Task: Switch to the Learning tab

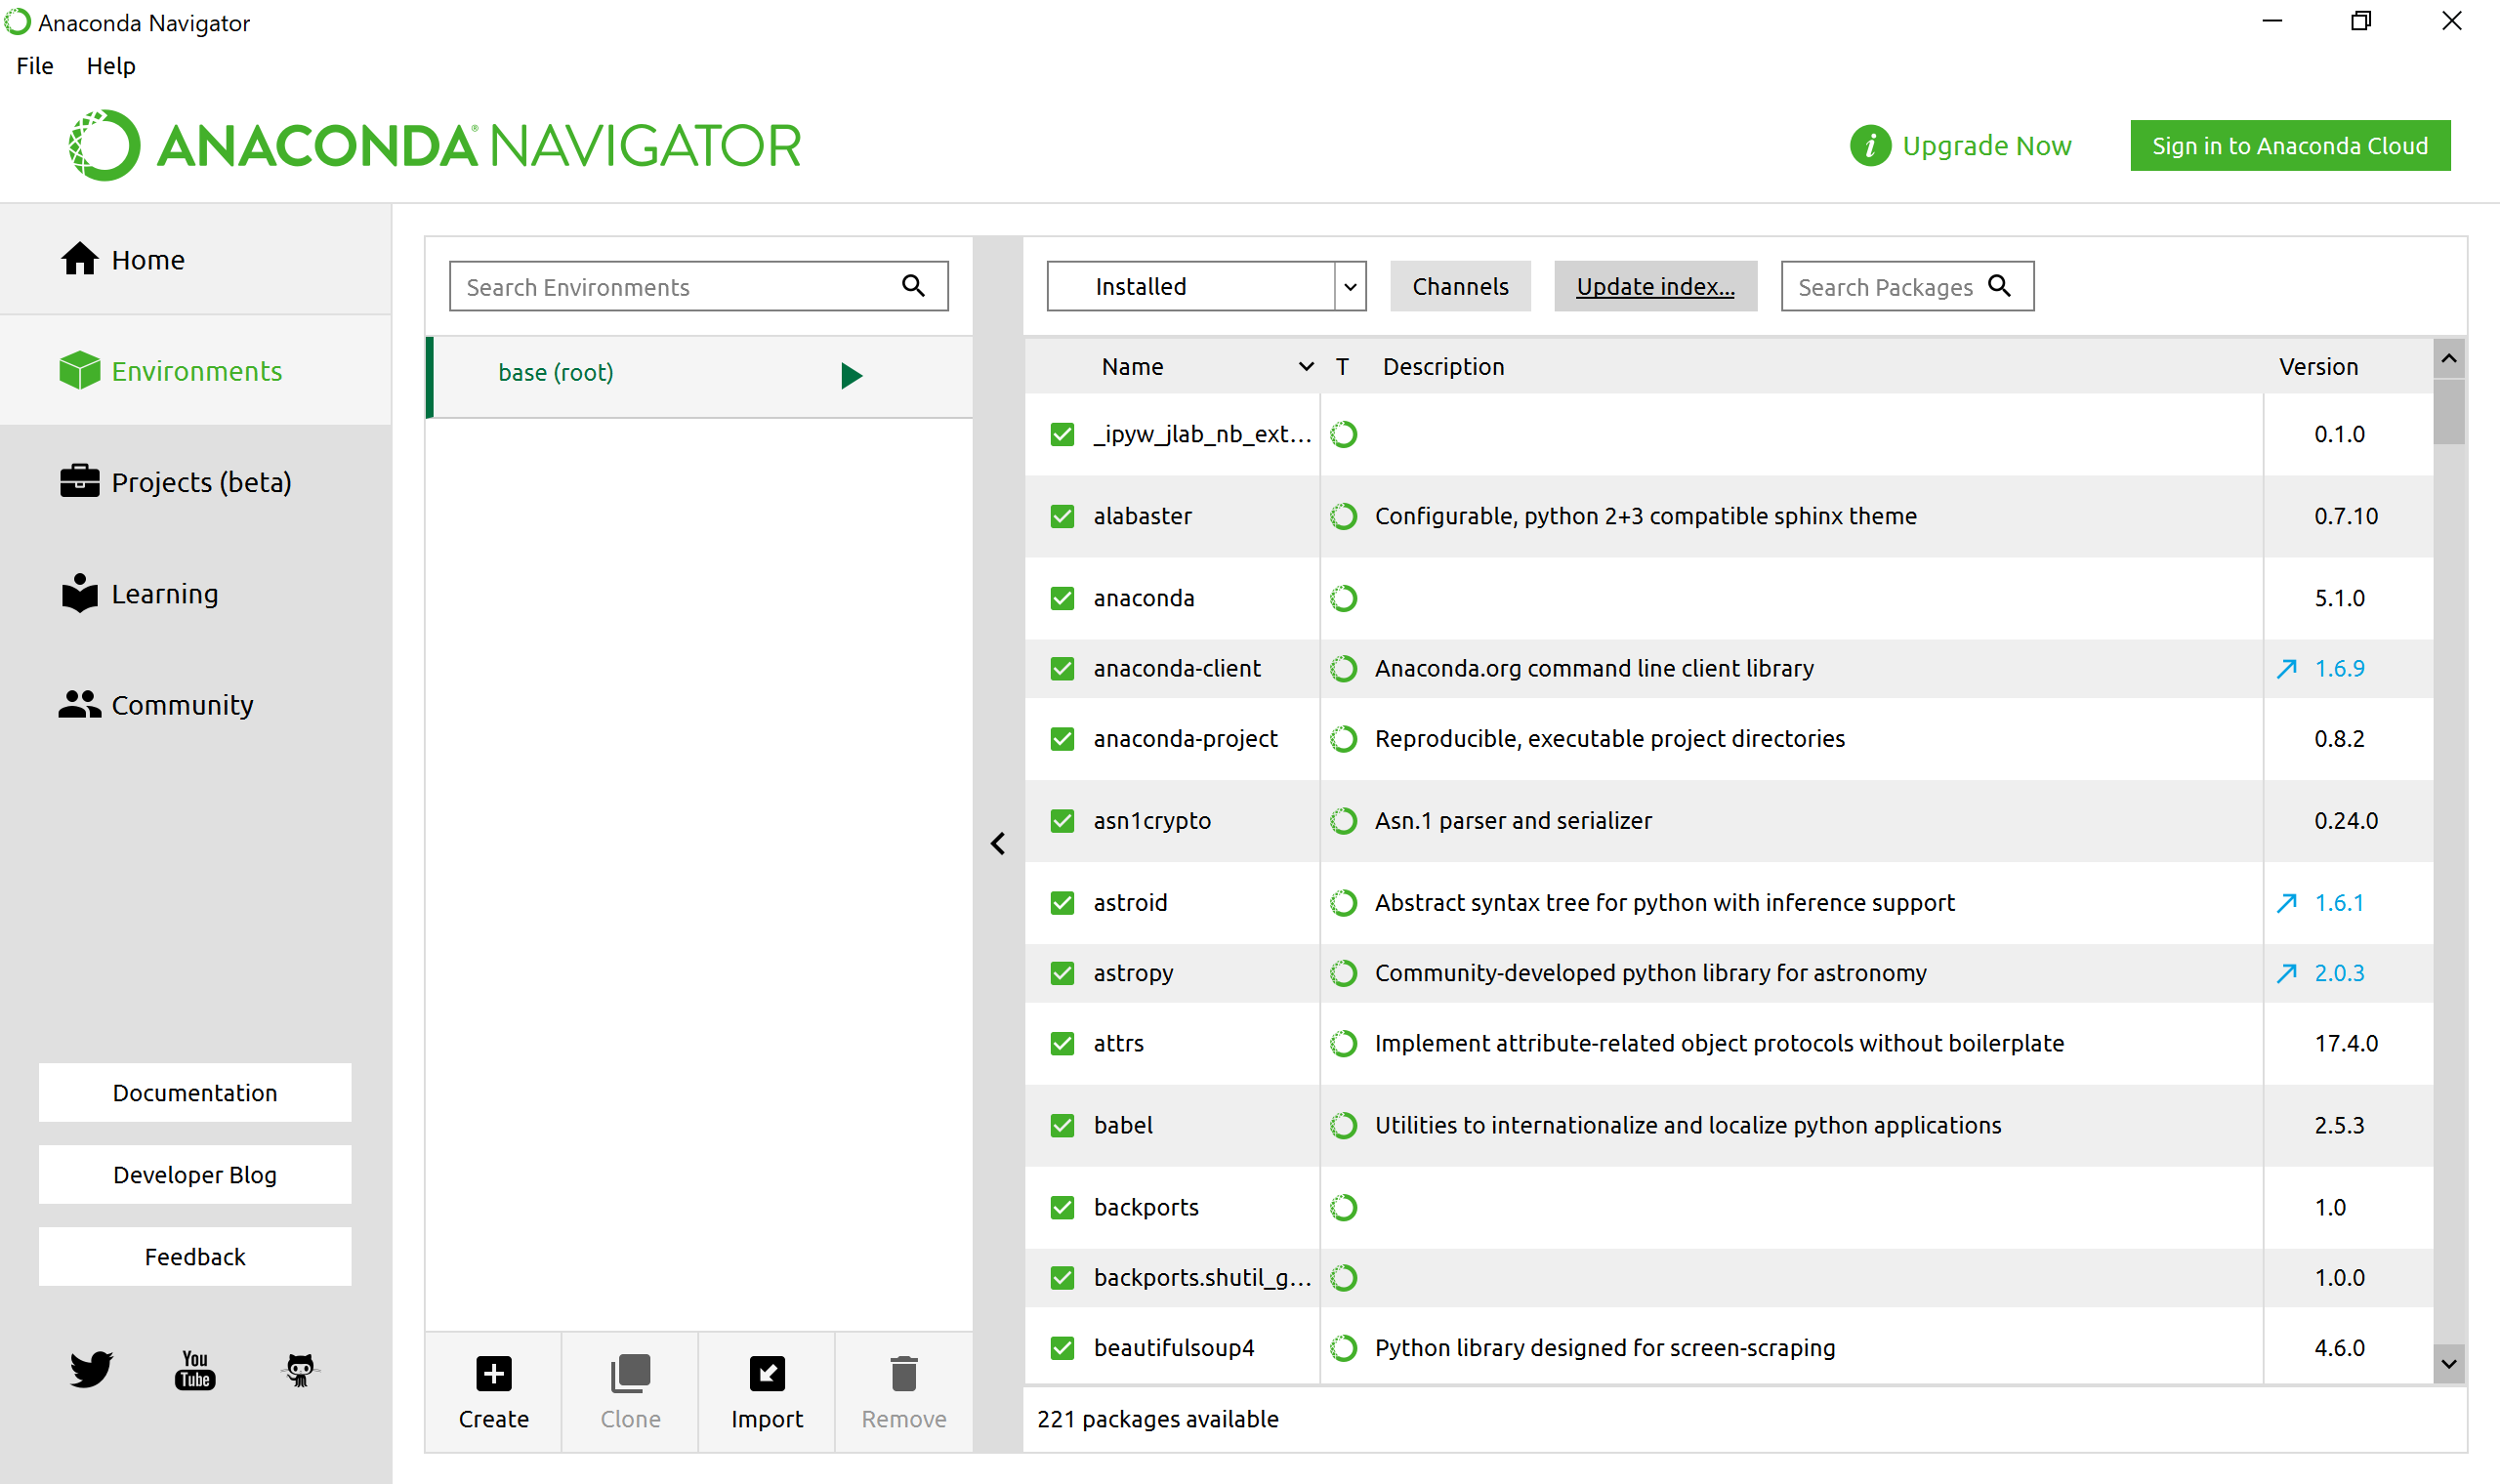Action: (x=164, y=594)
